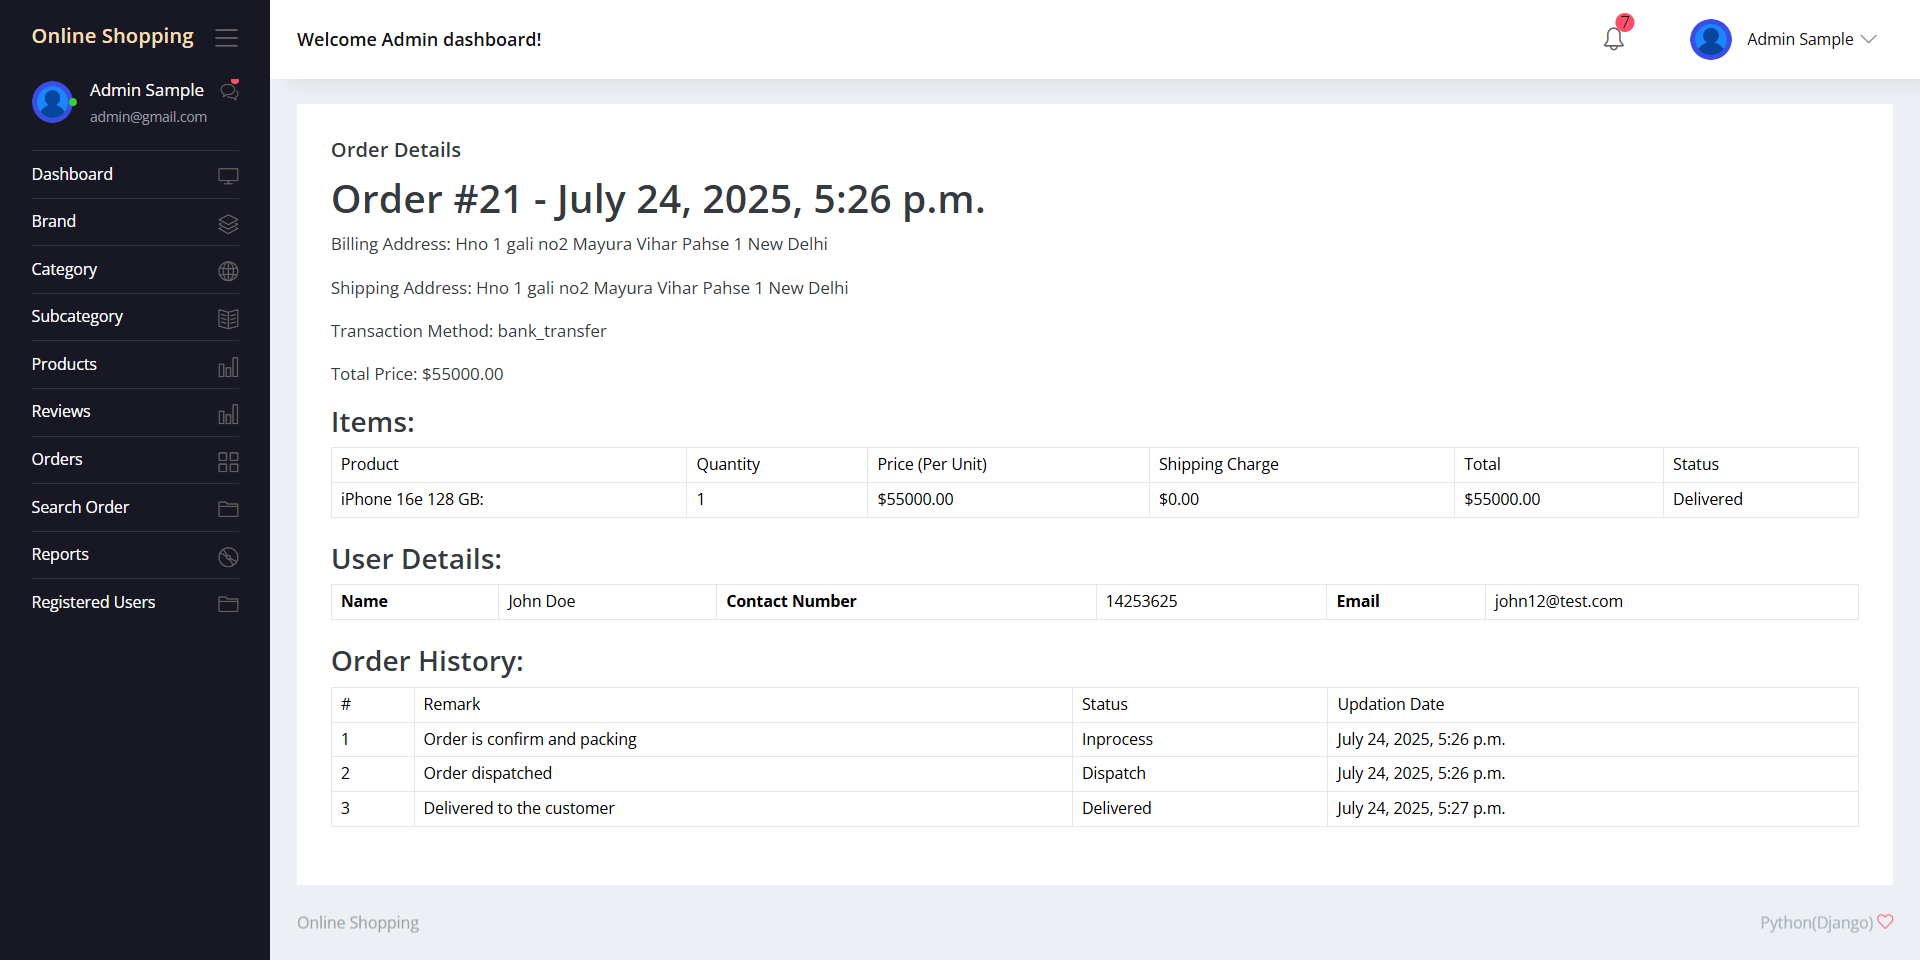
Task: Select the Shipping Address line
Action: [x=590, y=288]
